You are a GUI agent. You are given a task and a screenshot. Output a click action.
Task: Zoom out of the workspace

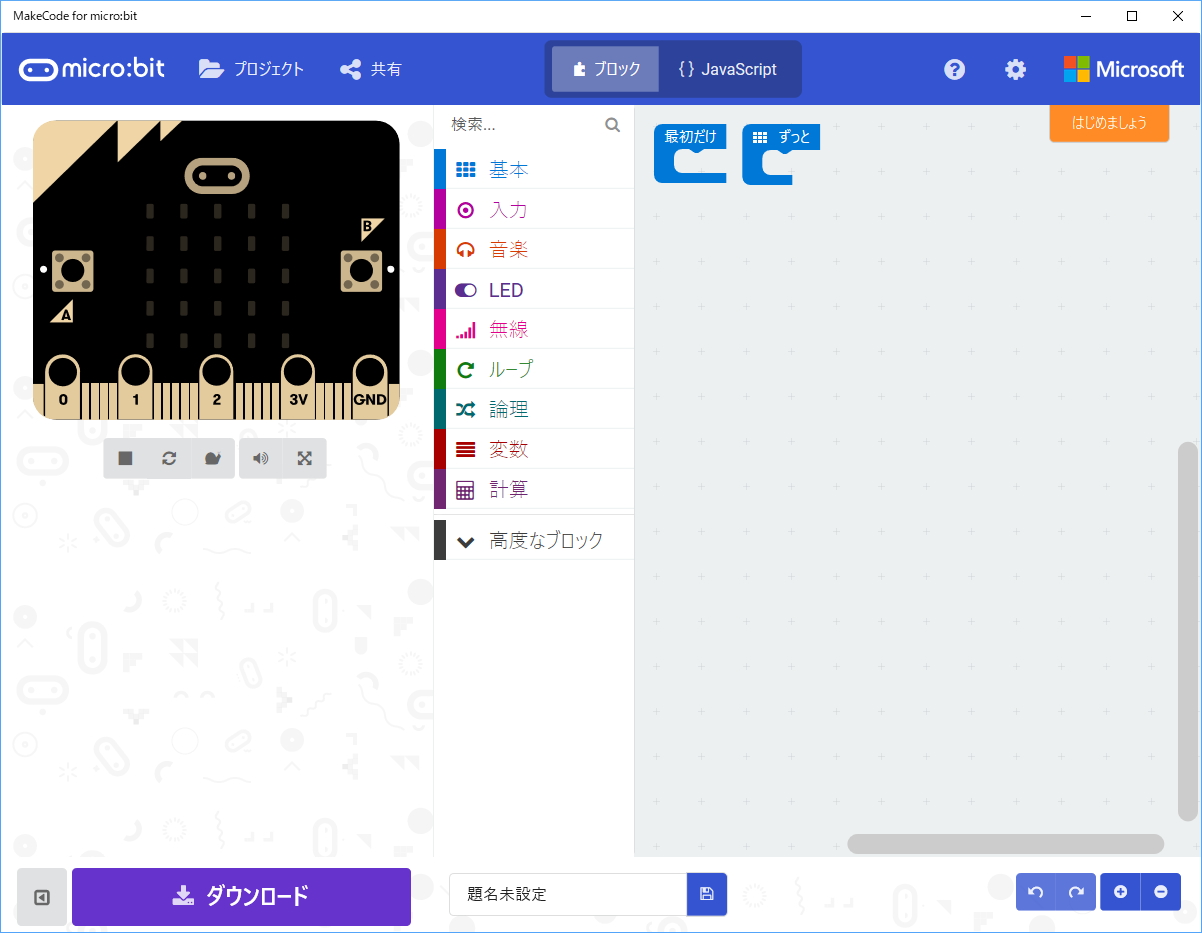tap(1161, 891)
